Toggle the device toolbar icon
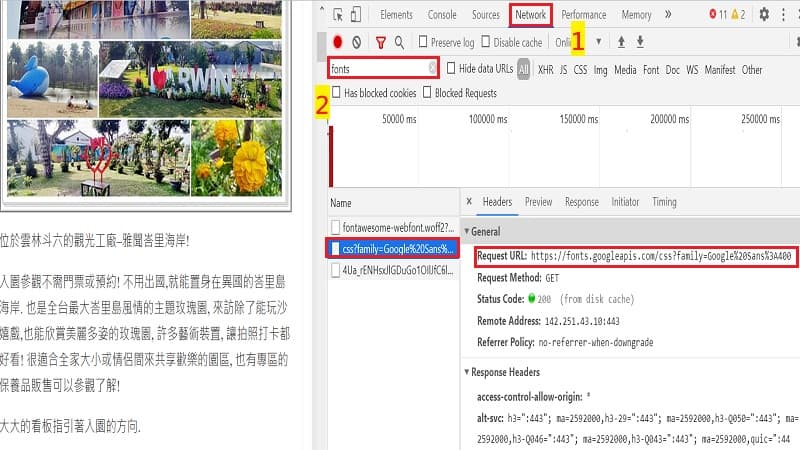The height and width of the screenshot is (450, 800). click(358, 15)
